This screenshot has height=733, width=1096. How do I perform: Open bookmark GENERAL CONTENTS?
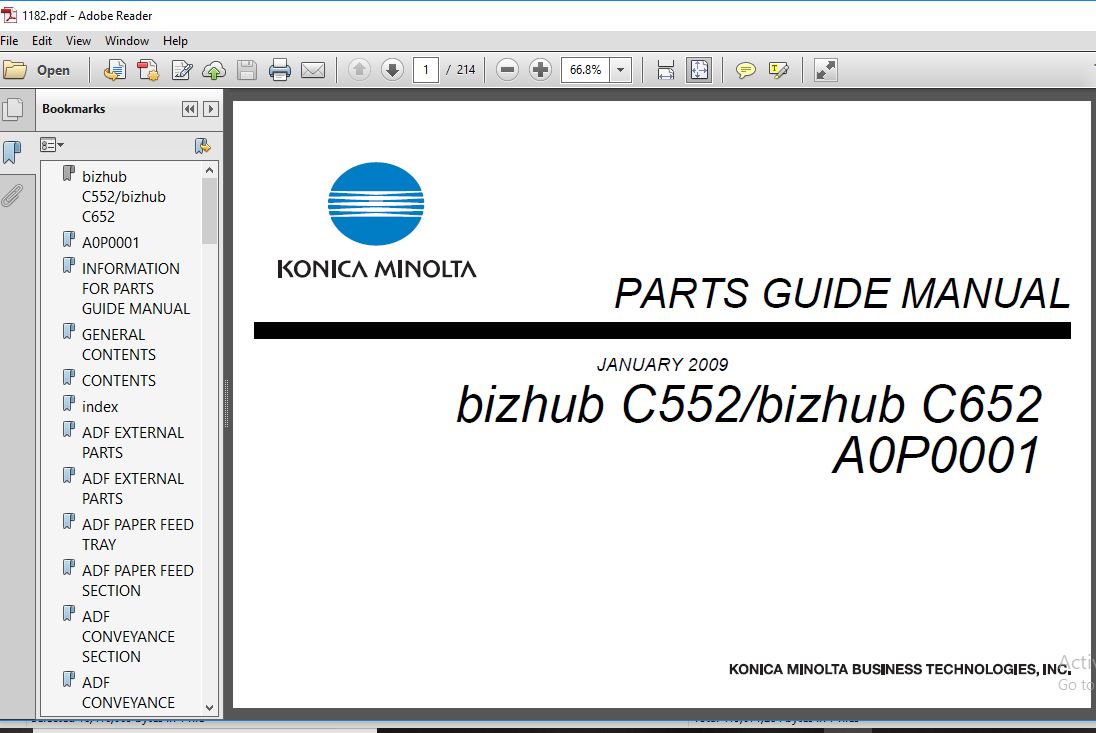click(119, 344)
